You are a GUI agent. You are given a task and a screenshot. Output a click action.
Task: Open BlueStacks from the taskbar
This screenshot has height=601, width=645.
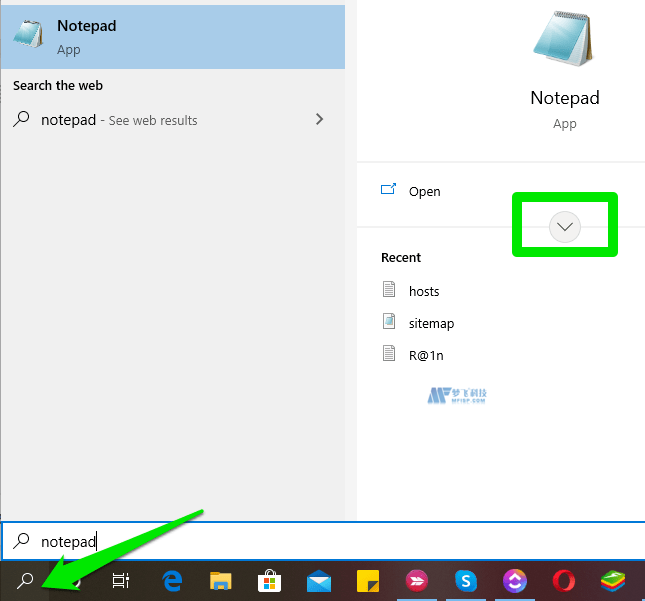point(613,580)
